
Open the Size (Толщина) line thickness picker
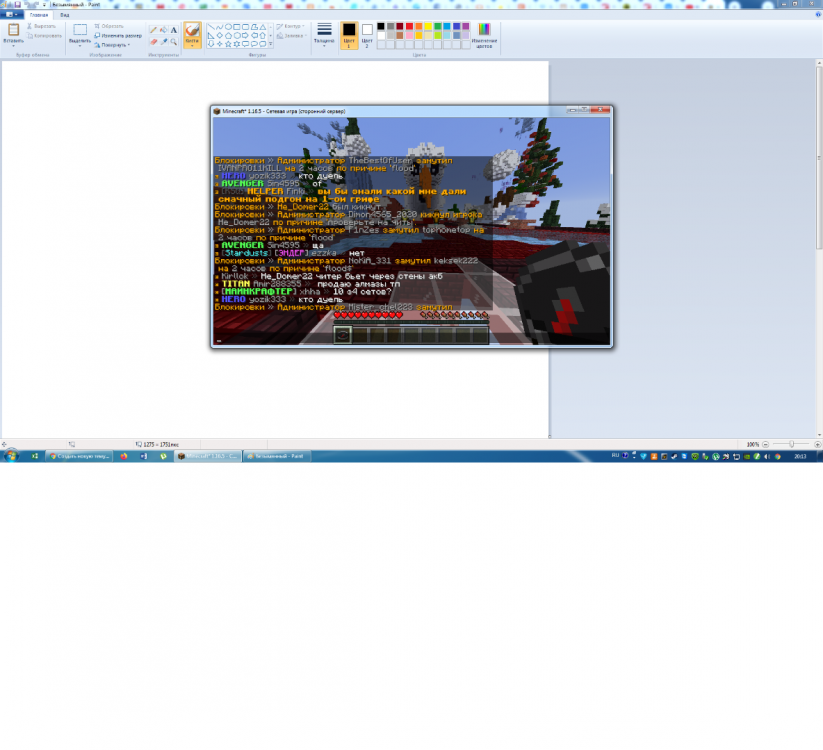324,34
